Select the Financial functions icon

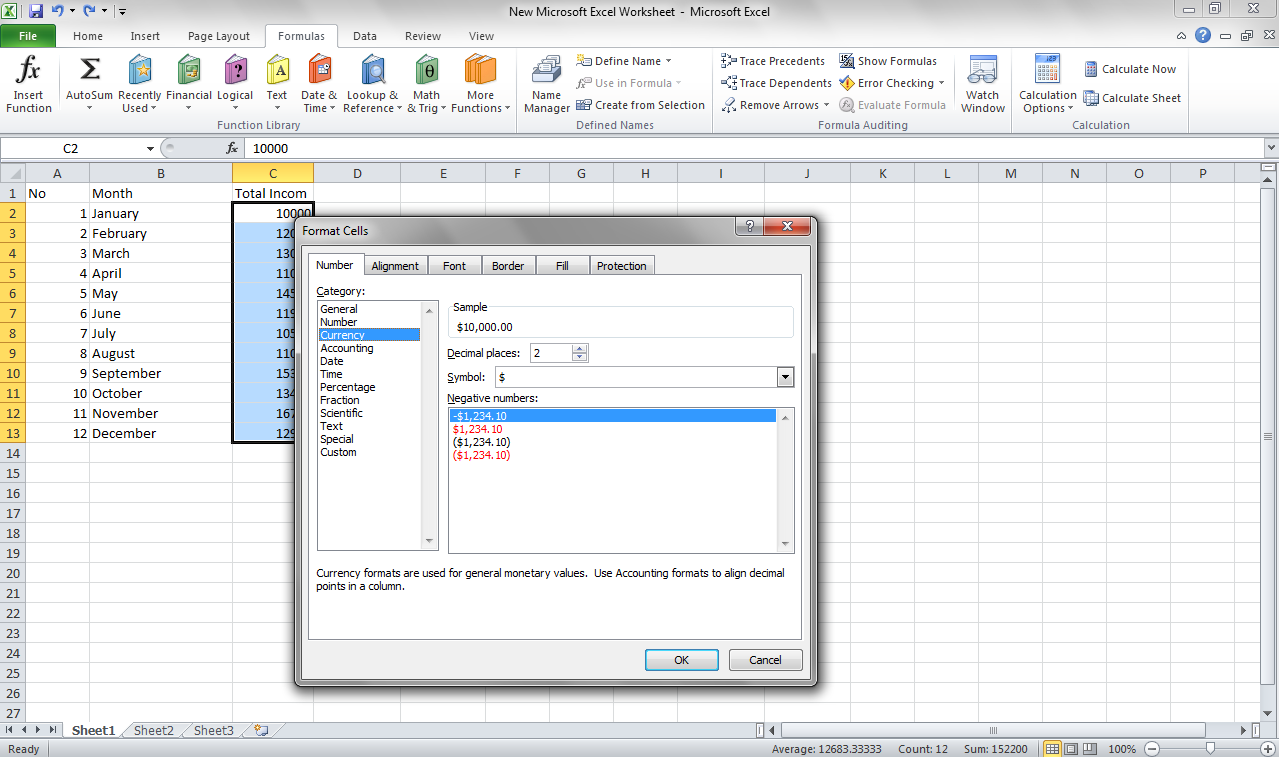coord(189,82)
